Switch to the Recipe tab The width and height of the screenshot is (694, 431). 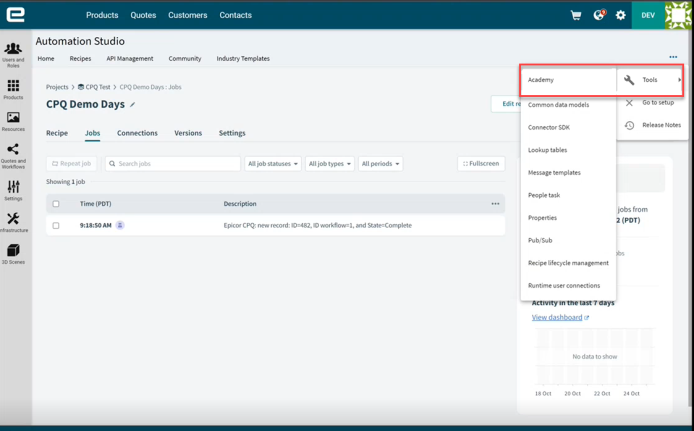57,133
